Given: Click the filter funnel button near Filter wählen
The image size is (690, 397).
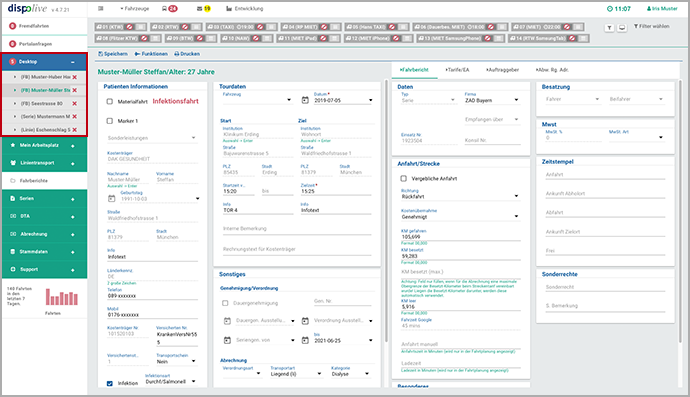Looking at the screenshot, I should point(609,28).
